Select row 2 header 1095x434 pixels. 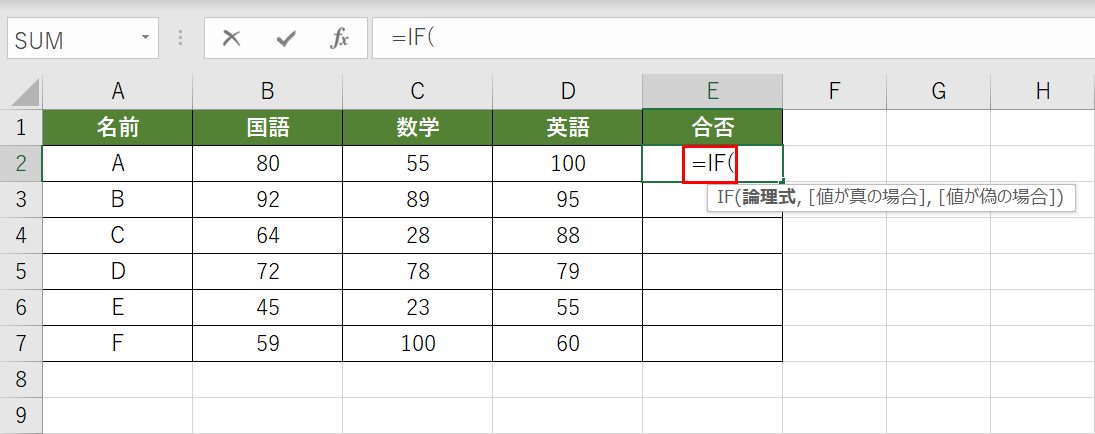click(x=21, y=163)
